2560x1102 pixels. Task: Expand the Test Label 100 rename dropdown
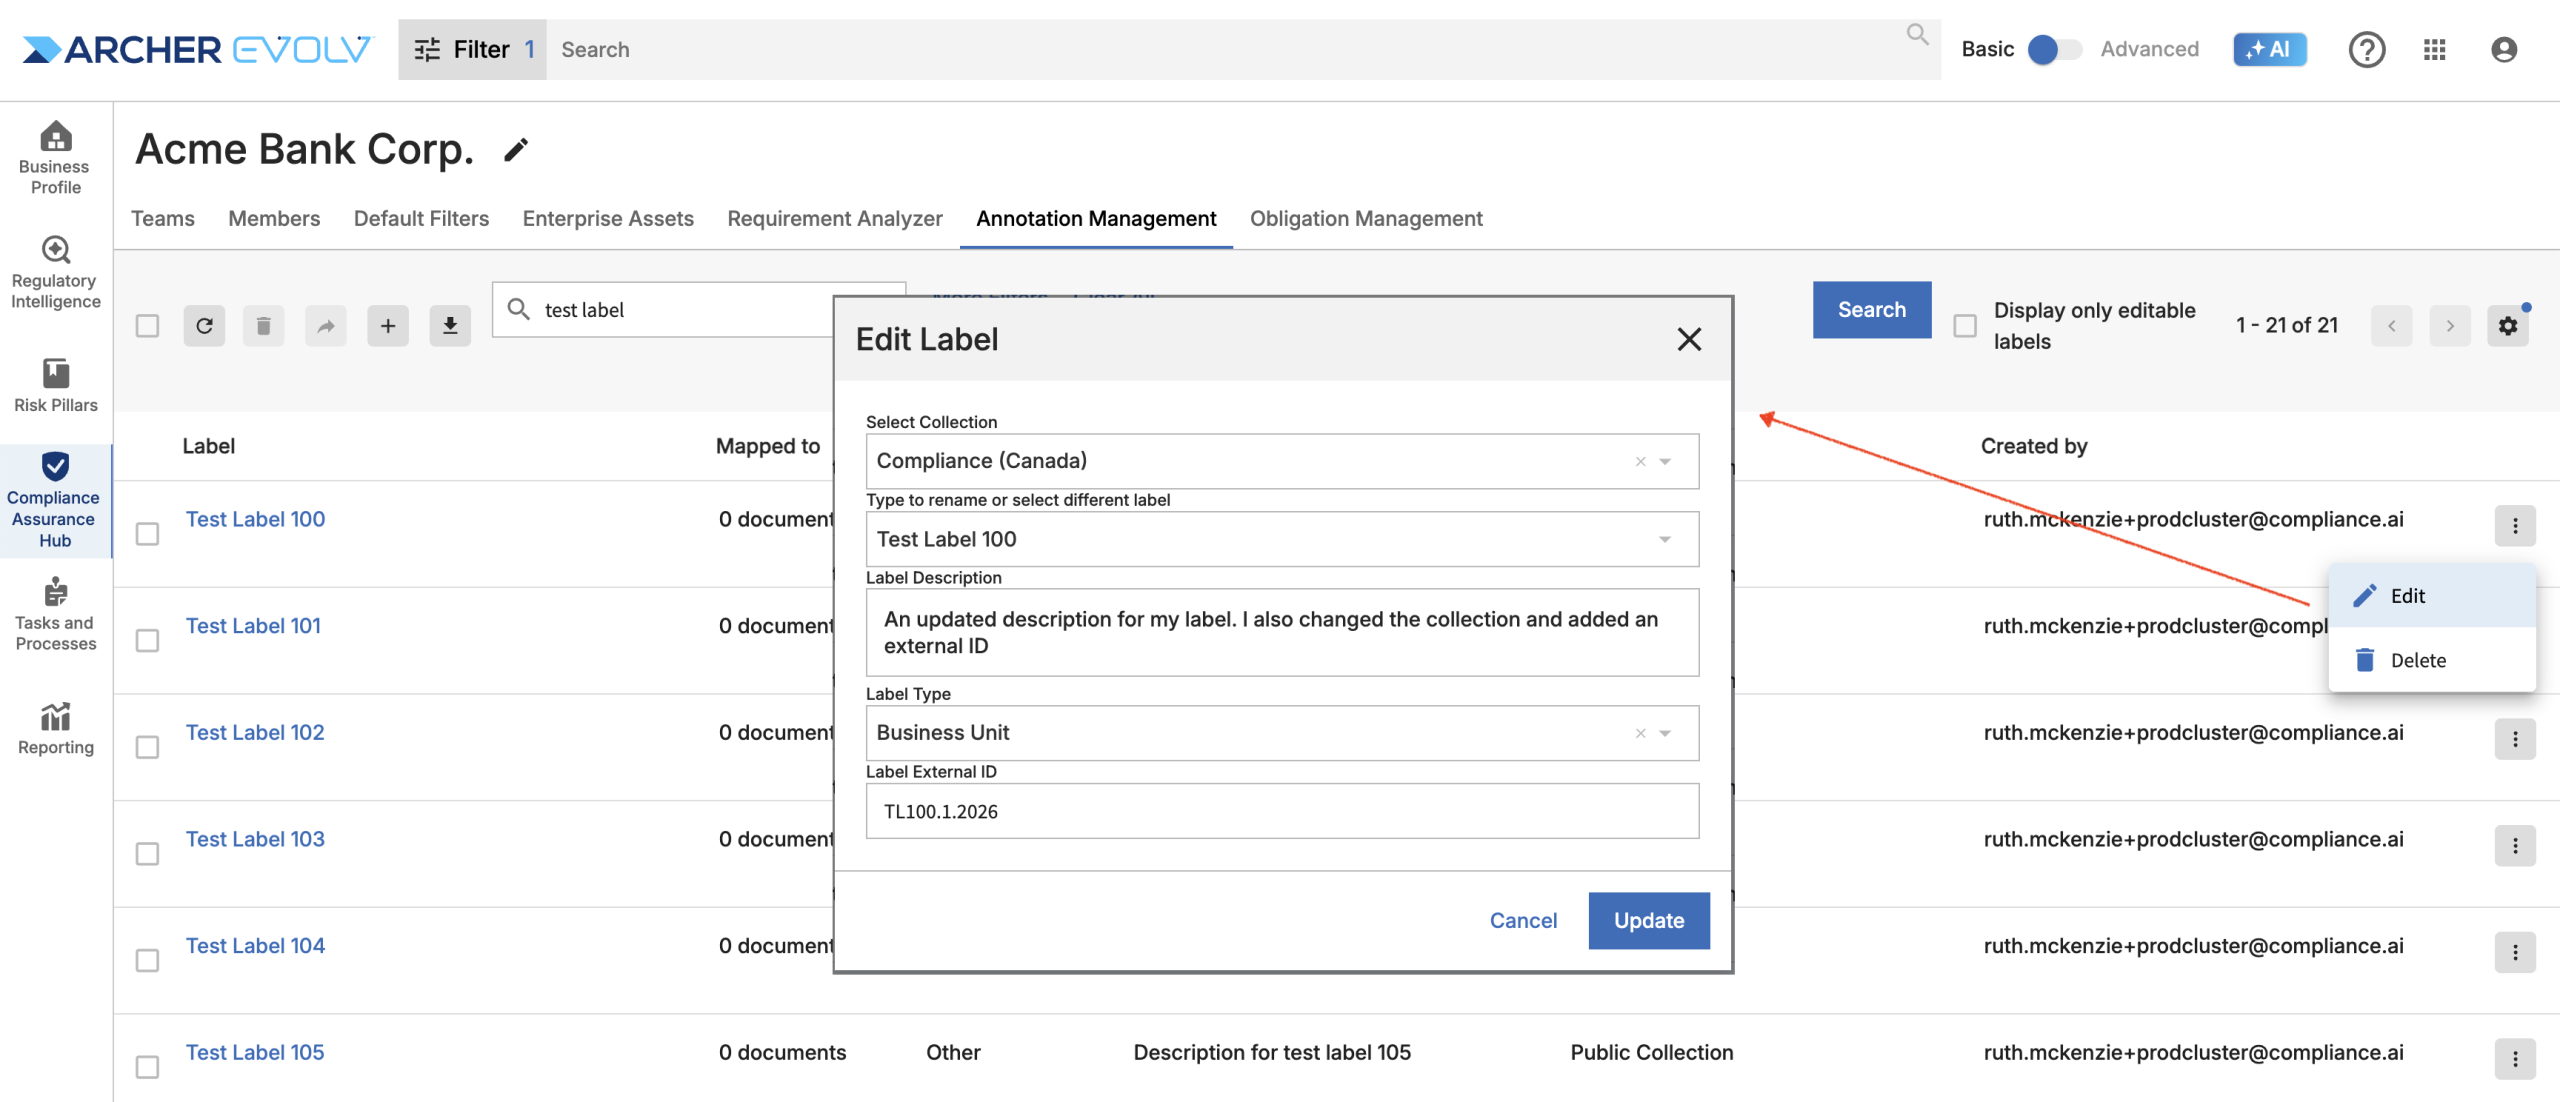pos(1665,539)
